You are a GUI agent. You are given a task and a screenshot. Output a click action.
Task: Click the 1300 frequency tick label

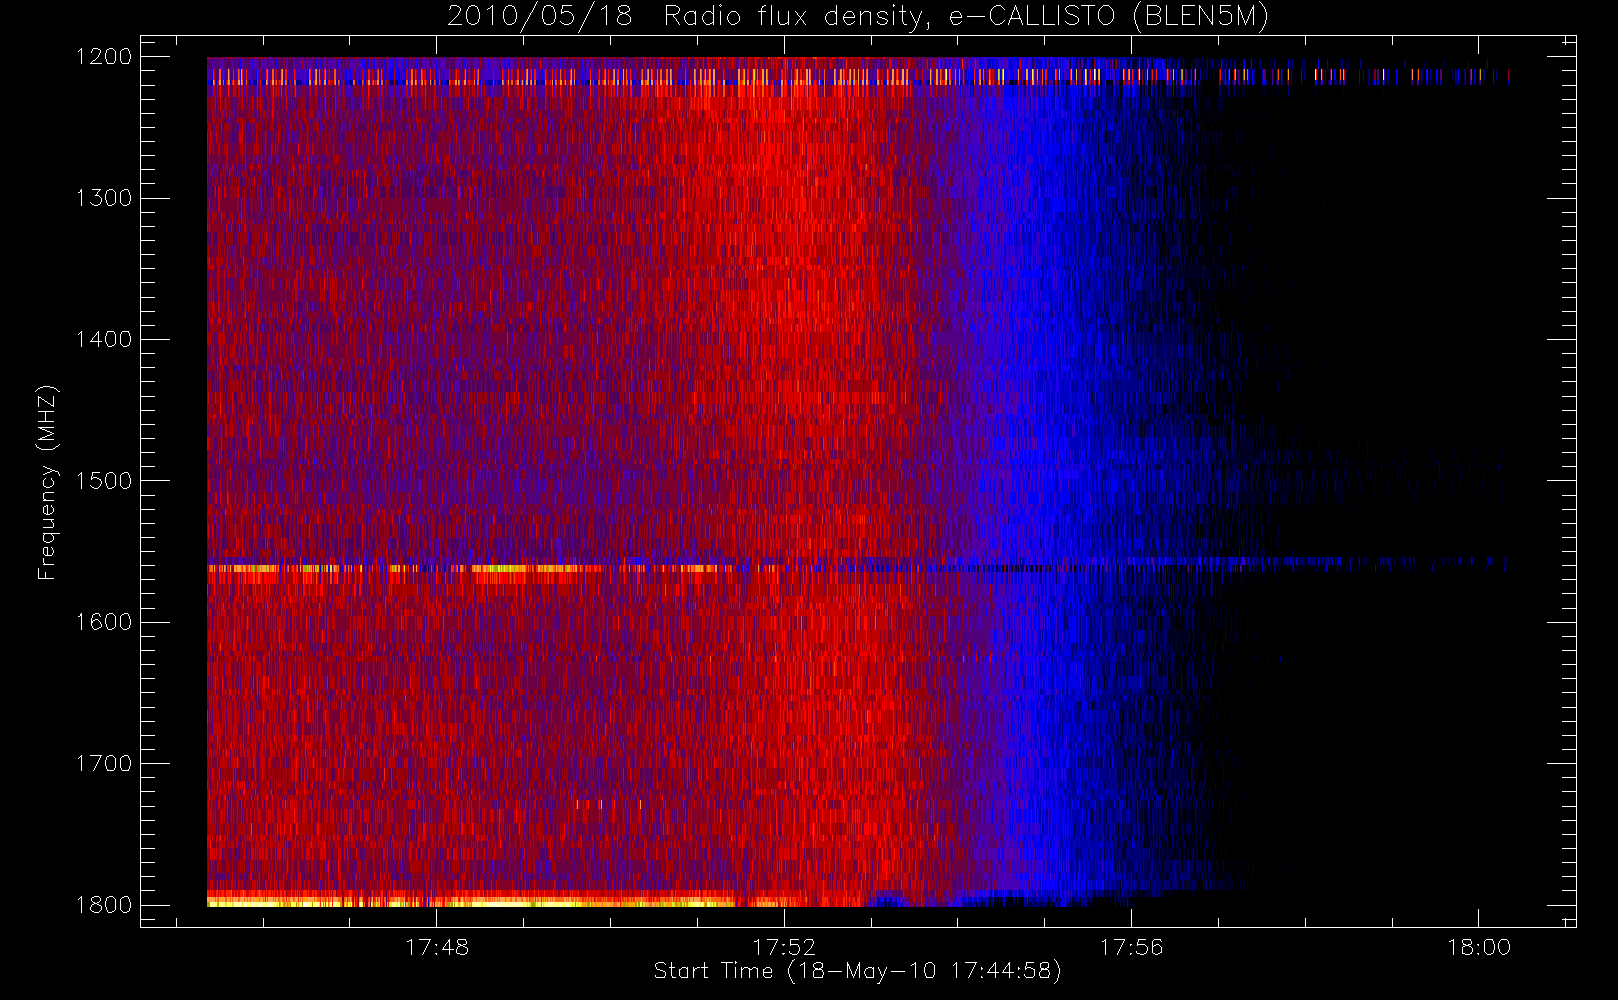pyautogui.click(x=104, y=198)
